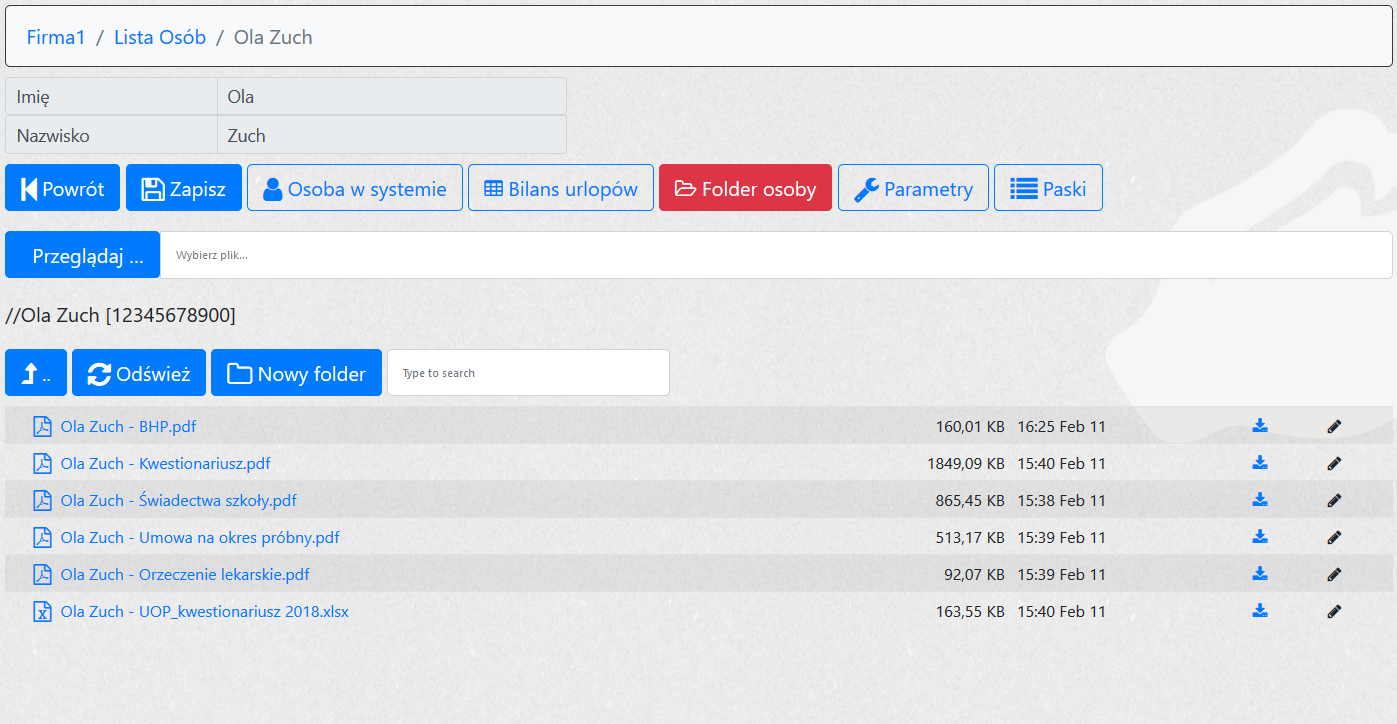Edit the UOP_kwestionariusz 2018.xlsx entry
Image resolution: width=1397 pixels, height=724 pixels.
coord(1334,611)
